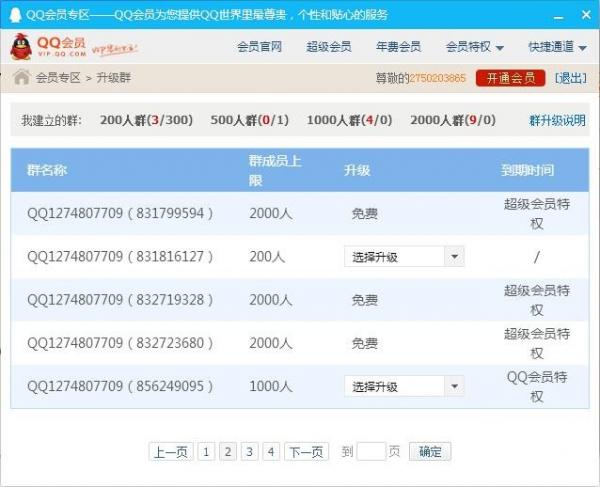Select group row 832723680
This screenshot has height=487, width=600.
[300, 343]
